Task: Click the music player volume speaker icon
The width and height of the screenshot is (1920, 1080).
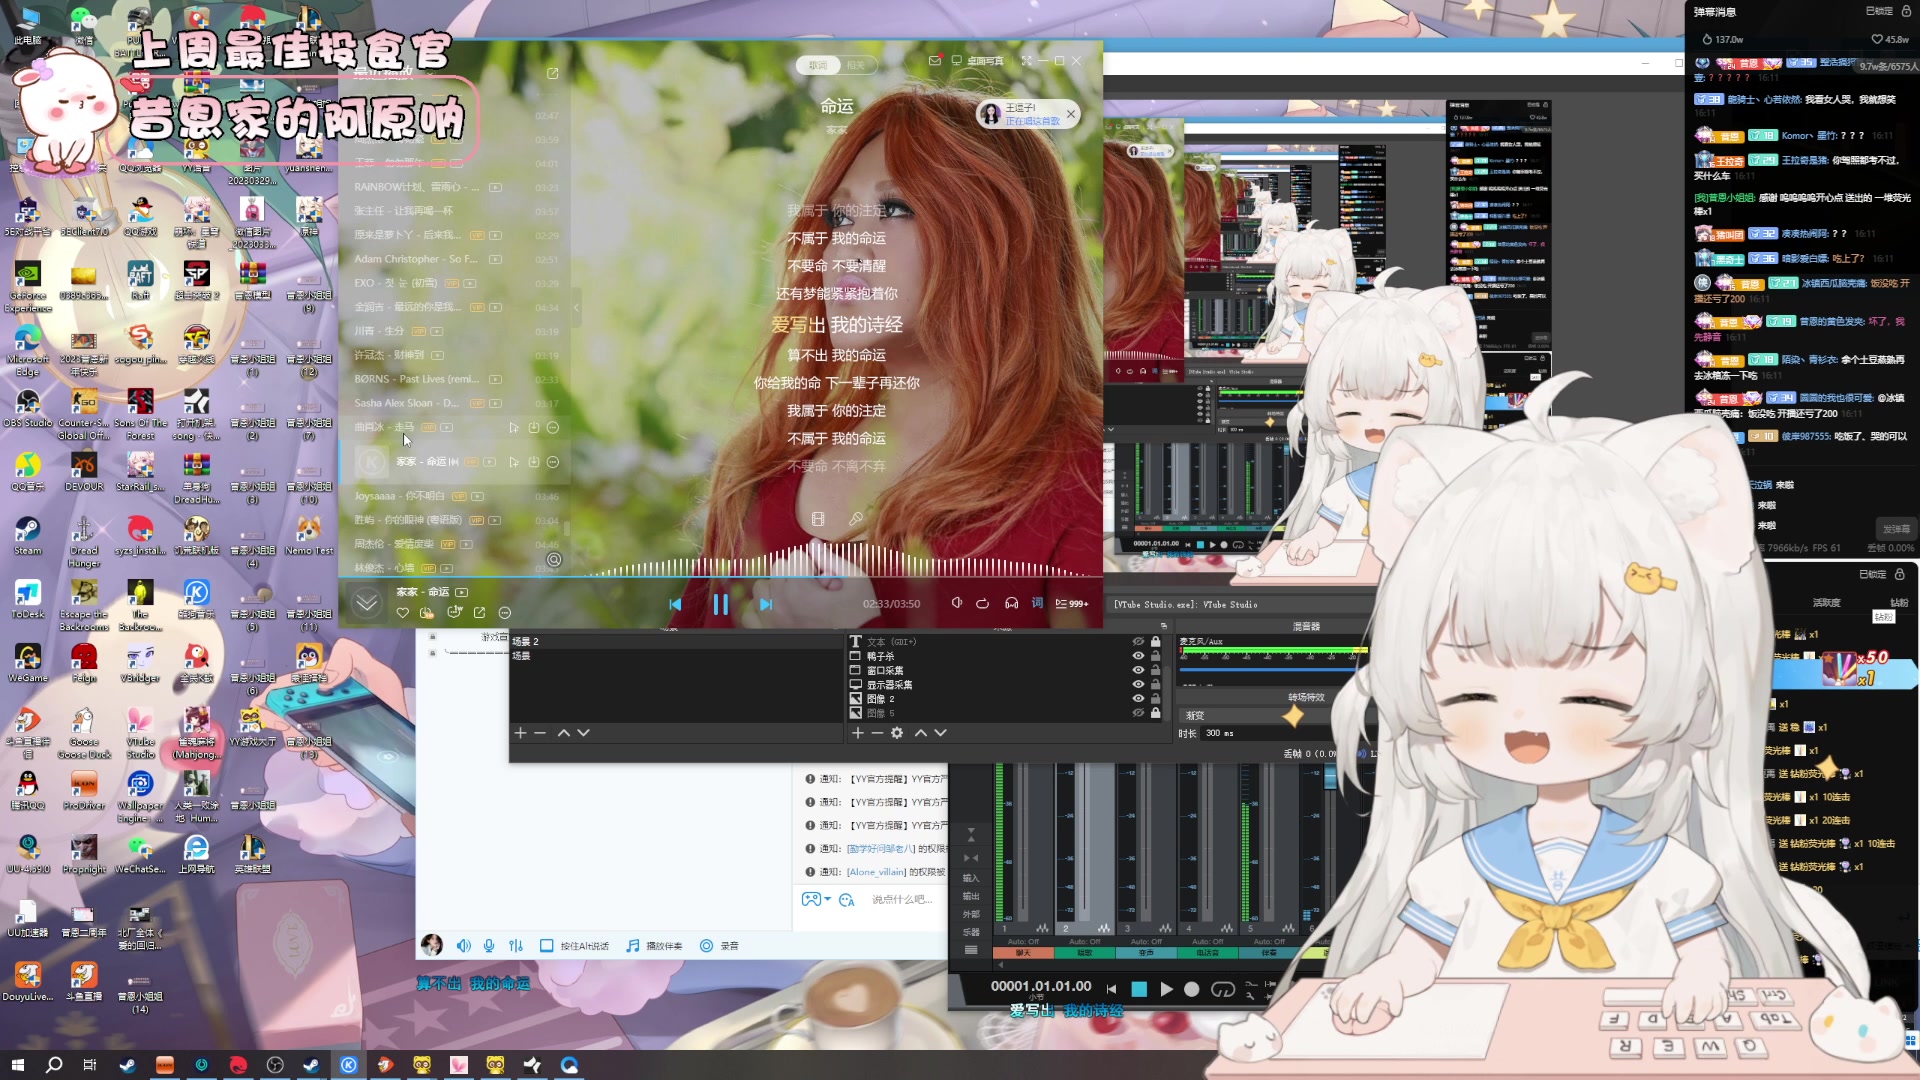Action: [956, 603]
